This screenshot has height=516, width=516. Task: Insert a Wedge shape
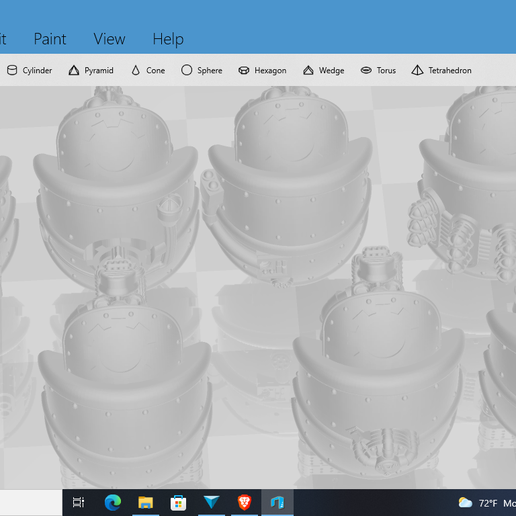pos(323,70)
